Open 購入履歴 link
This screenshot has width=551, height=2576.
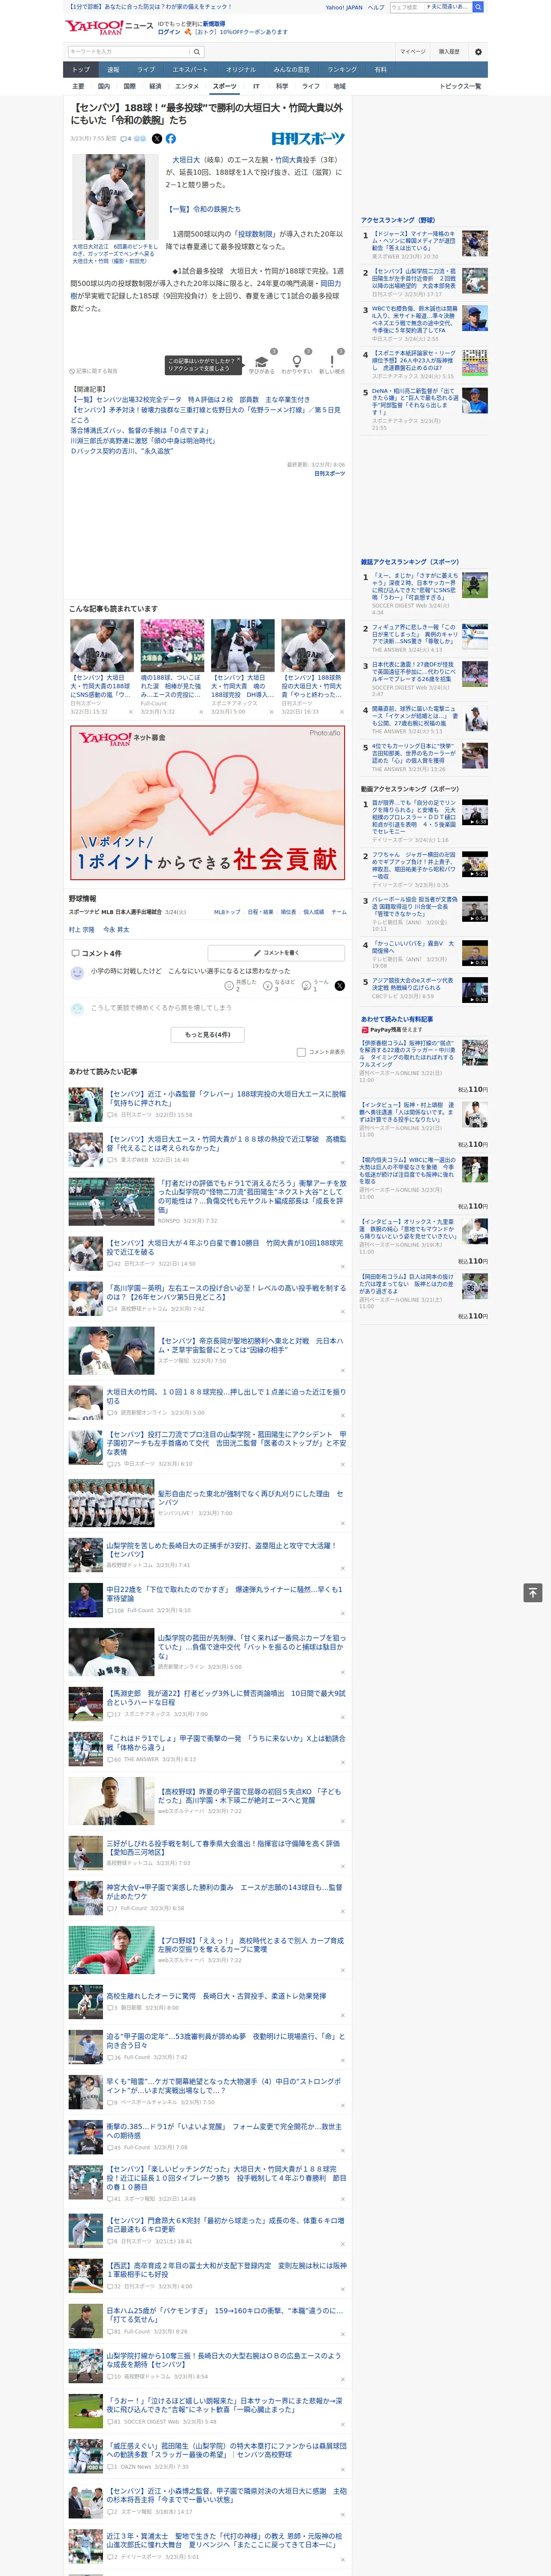pos(449,52)
